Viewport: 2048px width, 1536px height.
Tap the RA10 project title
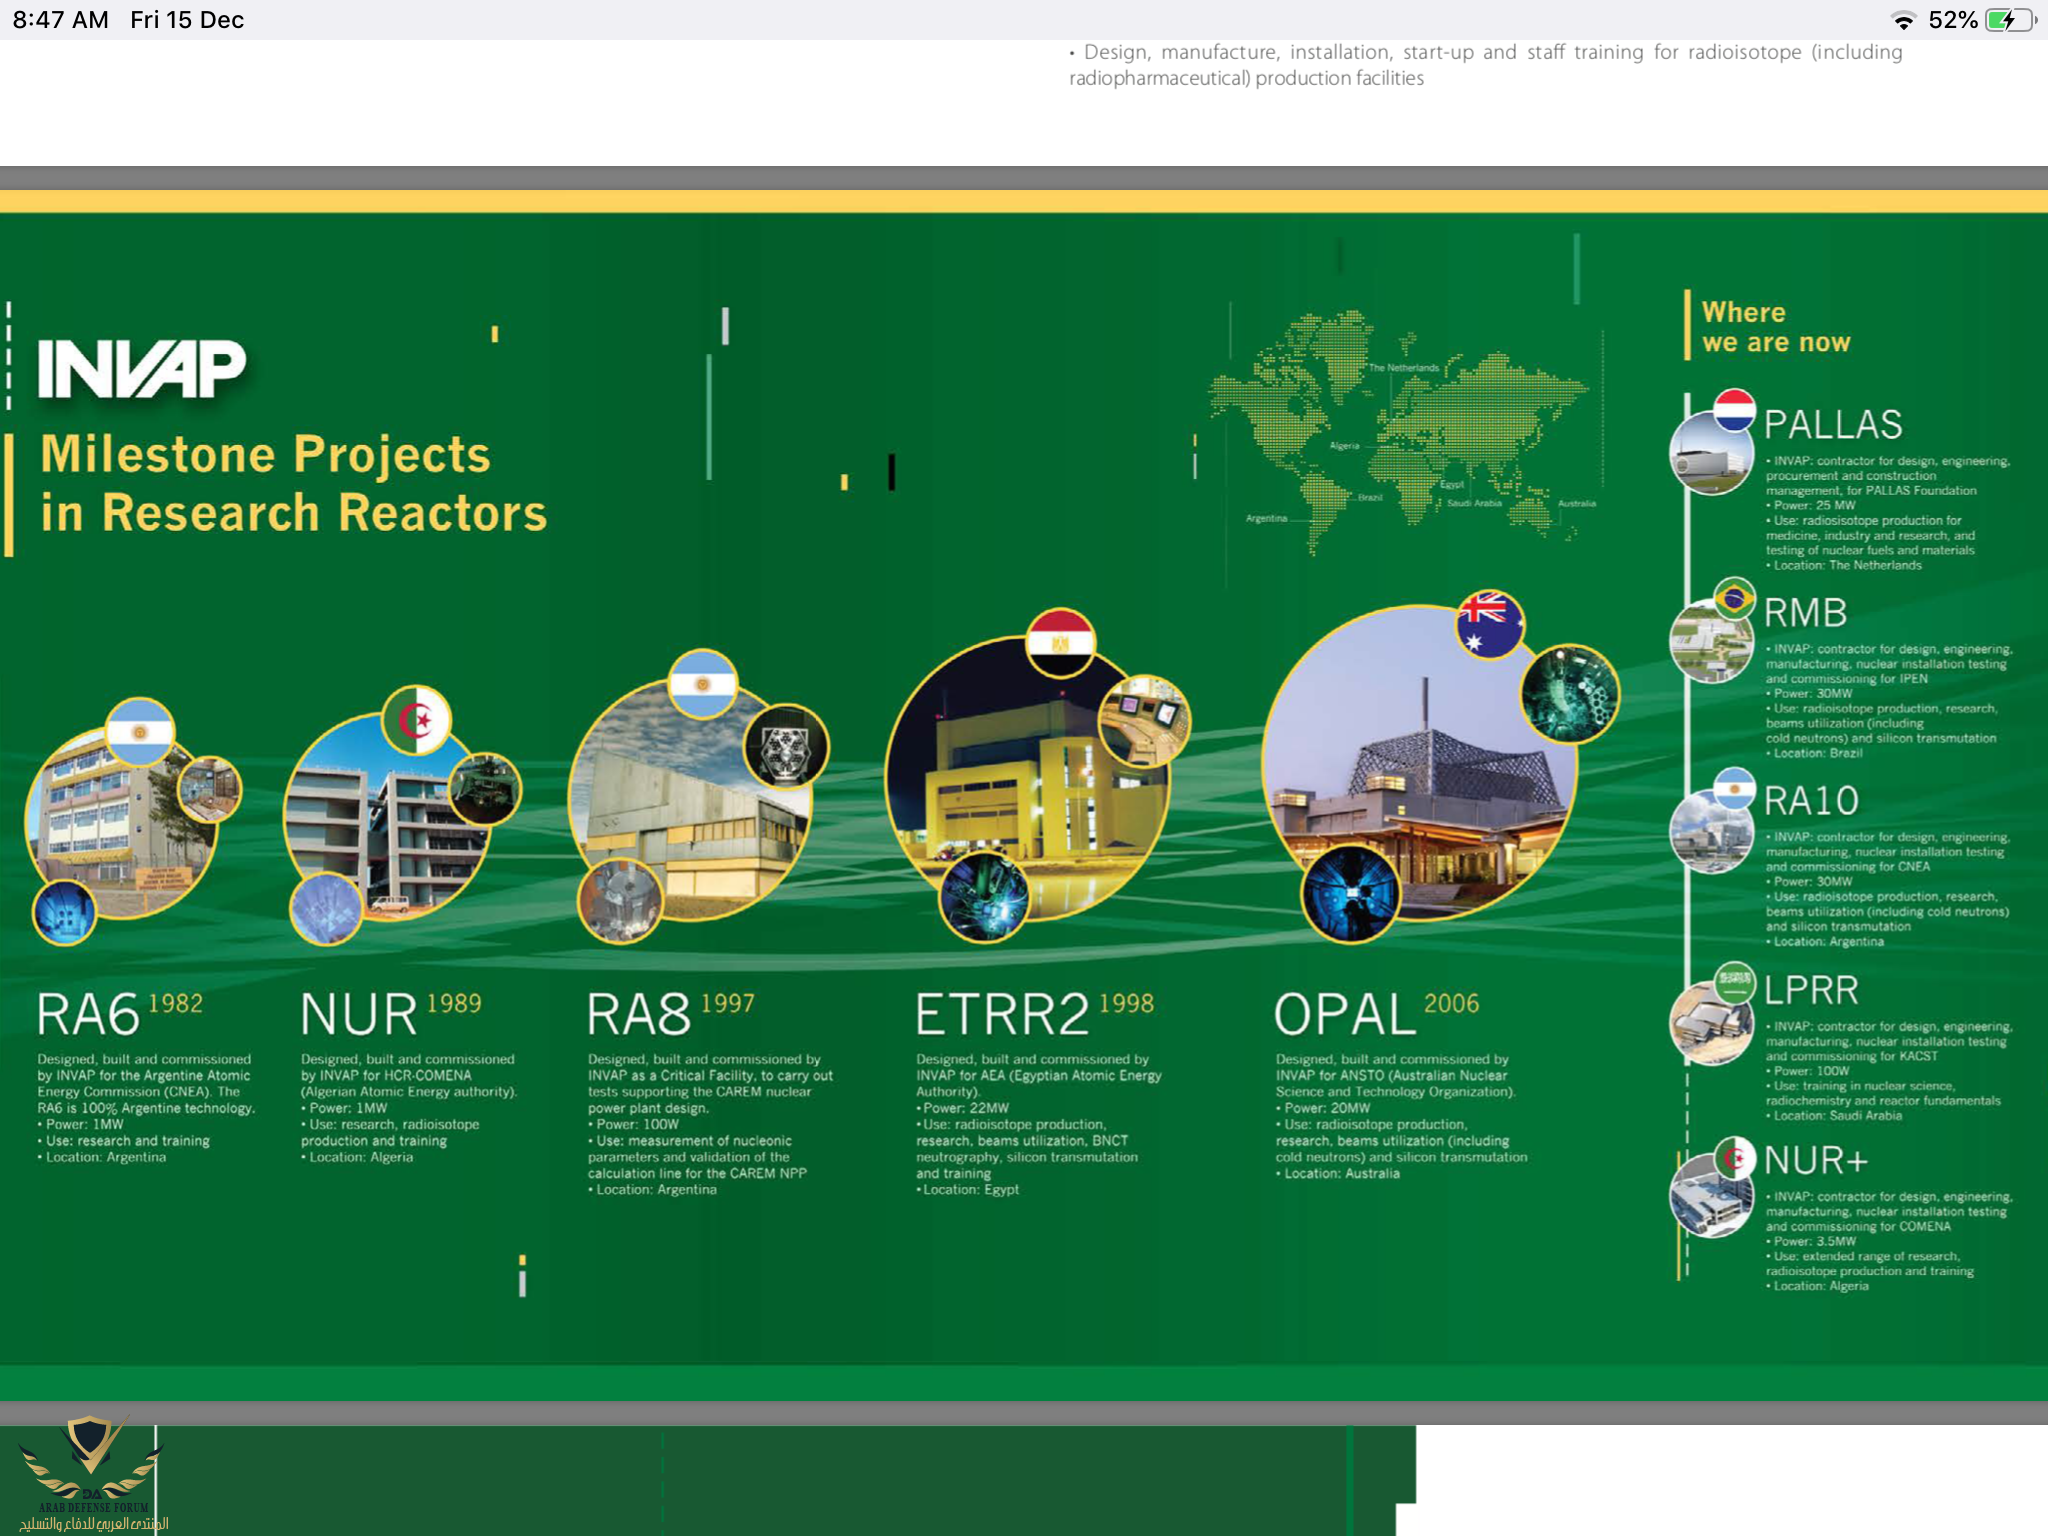[1811, 801]
